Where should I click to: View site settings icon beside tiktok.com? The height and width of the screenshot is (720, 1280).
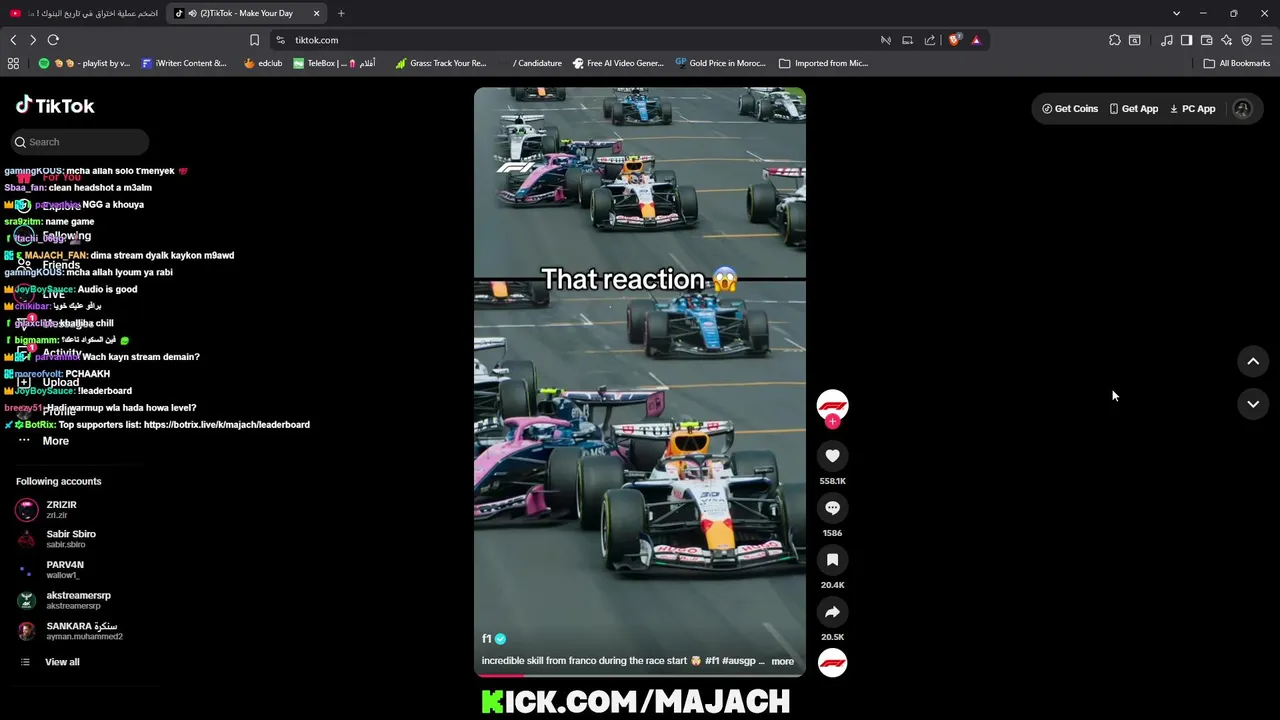click(x=280, y=40)
